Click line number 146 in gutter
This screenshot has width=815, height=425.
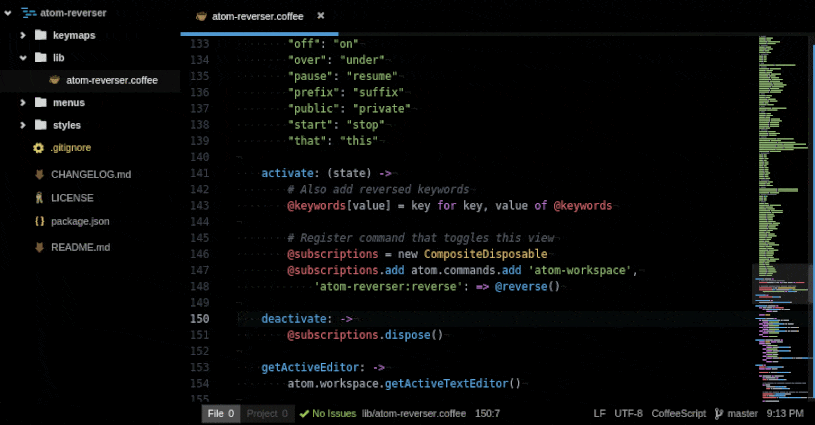(200, 254)
